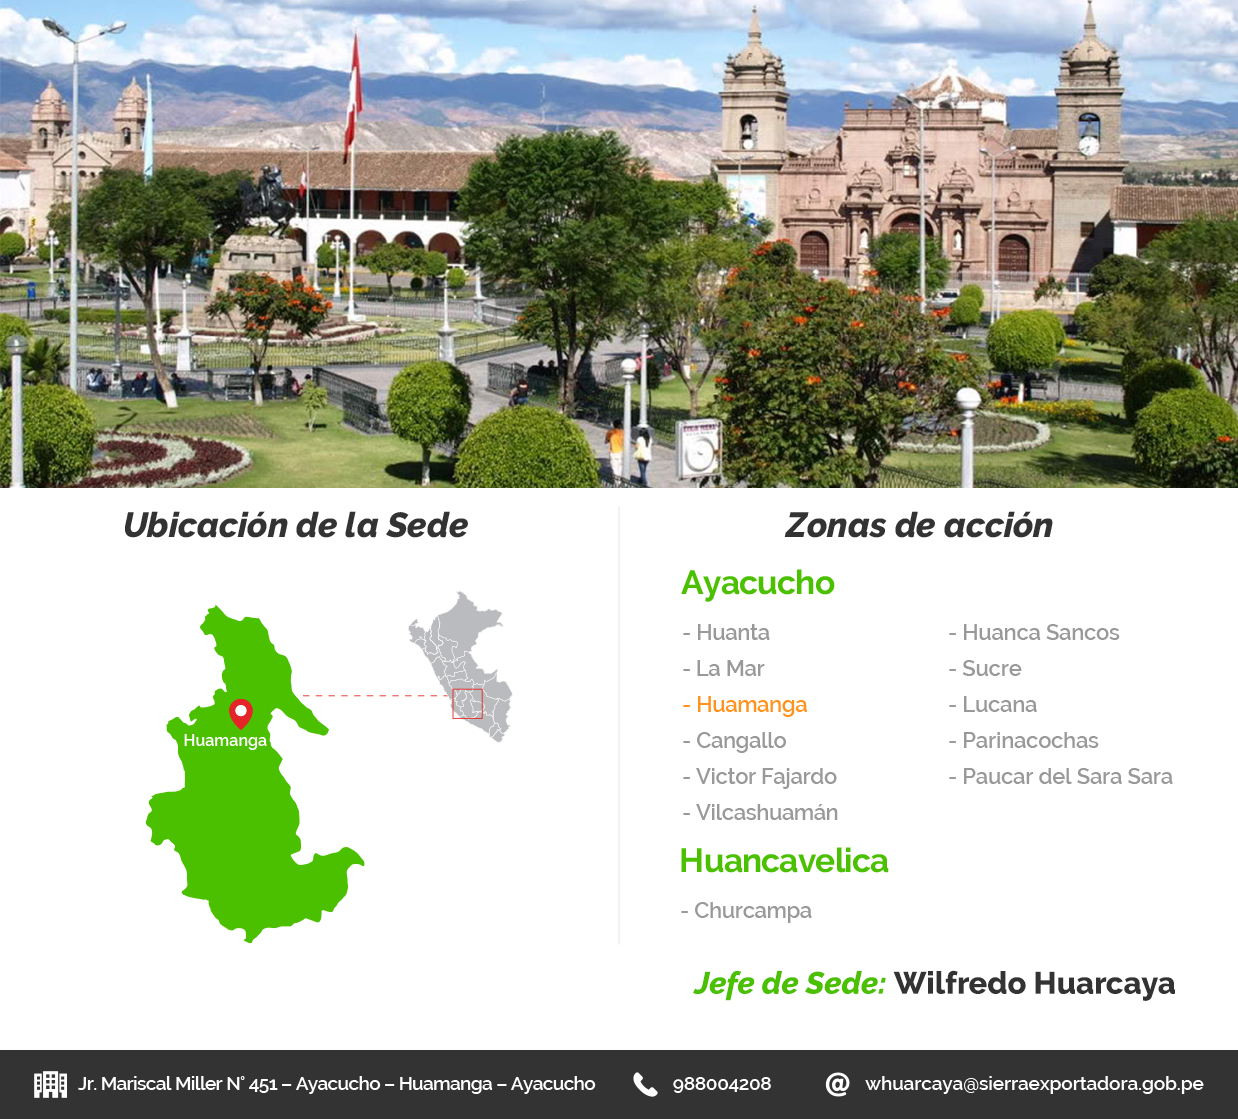This screenshot has width=1238, height=1119.
Task: Click the name Wilfredo Huarcaya
Action: (1035, 984)
